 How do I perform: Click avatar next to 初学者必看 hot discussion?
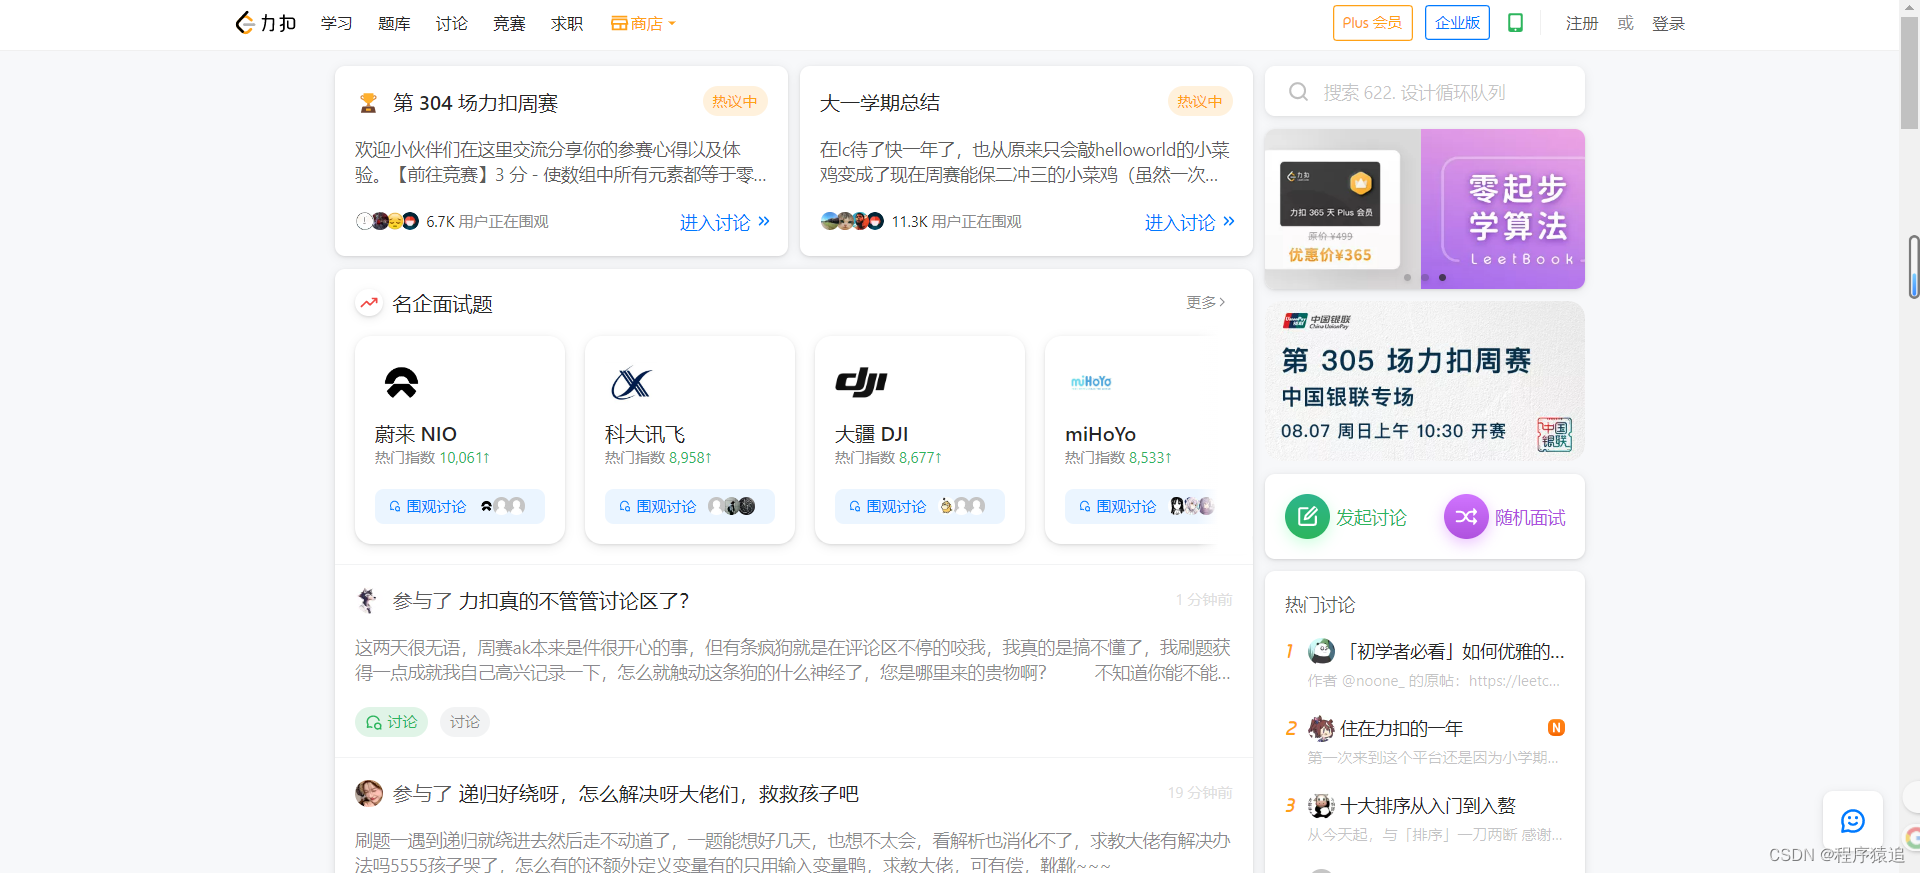click(x=1321, y=651)
